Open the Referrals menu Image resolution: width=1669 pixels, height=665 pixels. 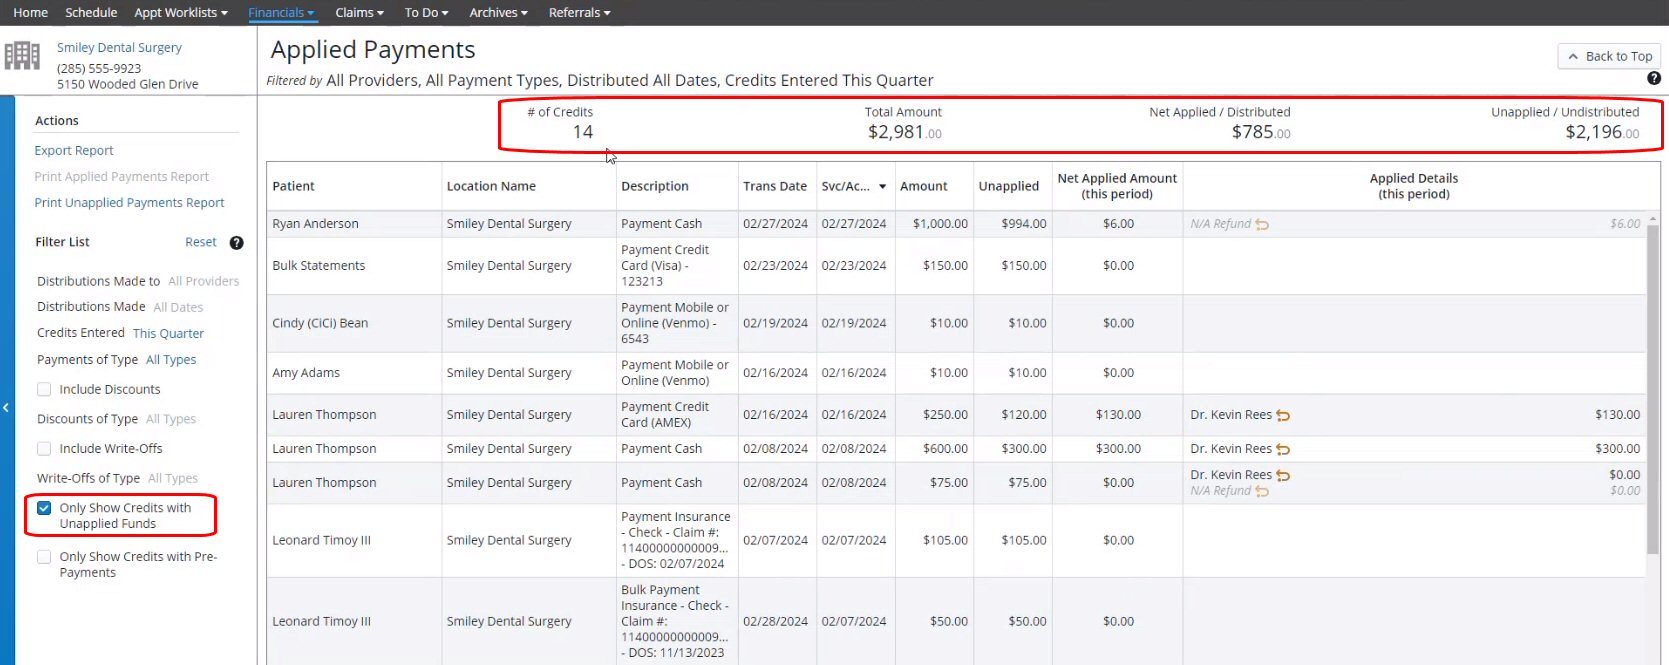coord(579,13)
